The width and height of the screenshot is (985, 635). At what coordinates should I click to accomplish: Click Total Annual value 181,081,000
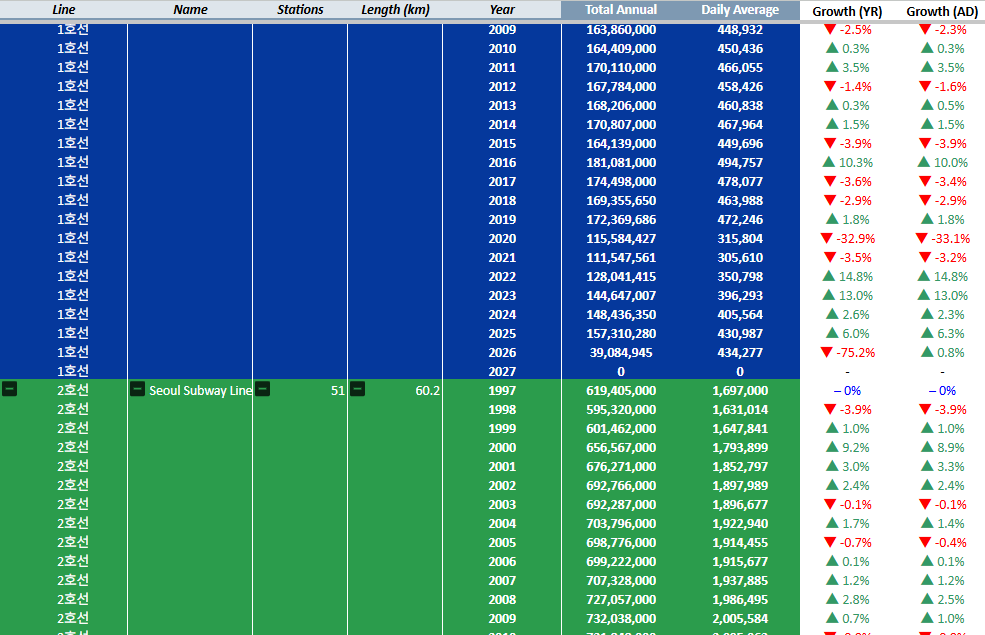tap(621, 163)
